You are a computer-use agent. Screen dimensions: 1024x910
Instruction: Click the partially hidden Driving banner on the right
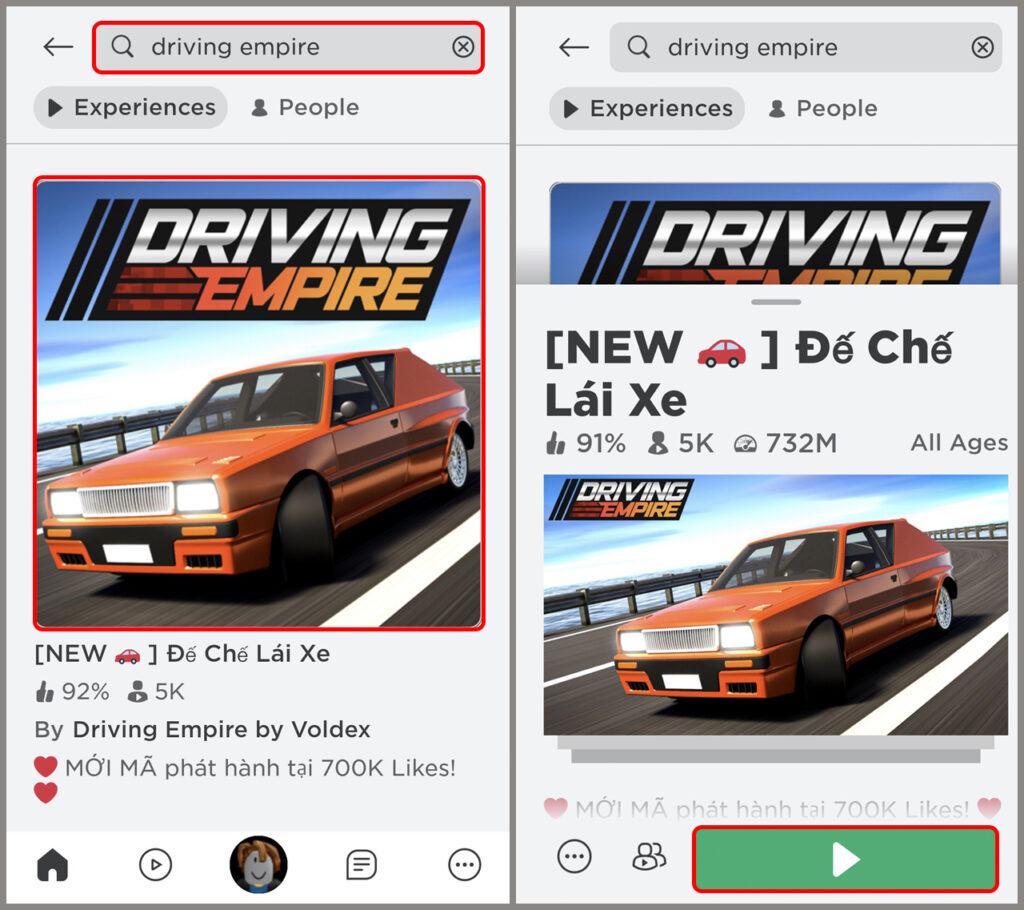[x=775, y=233]
